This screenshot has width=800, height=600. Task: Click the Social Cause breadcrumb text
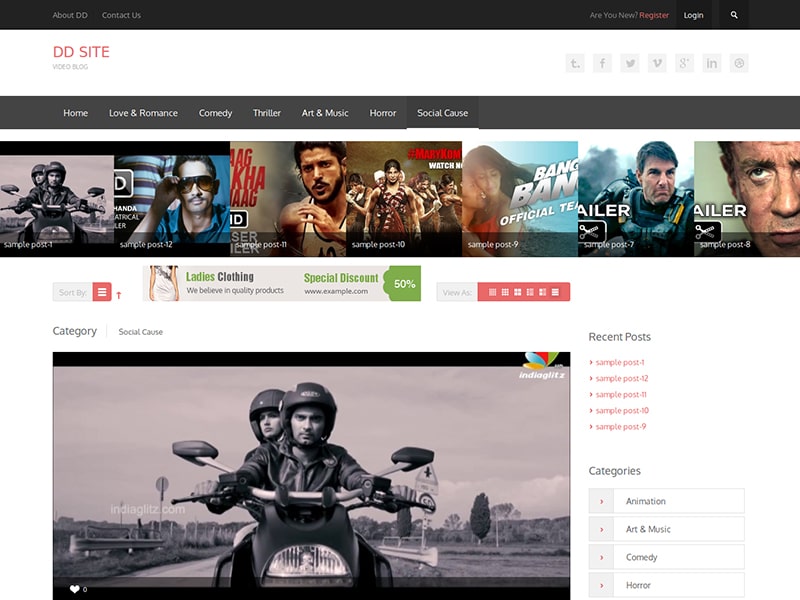pos(141,332)
